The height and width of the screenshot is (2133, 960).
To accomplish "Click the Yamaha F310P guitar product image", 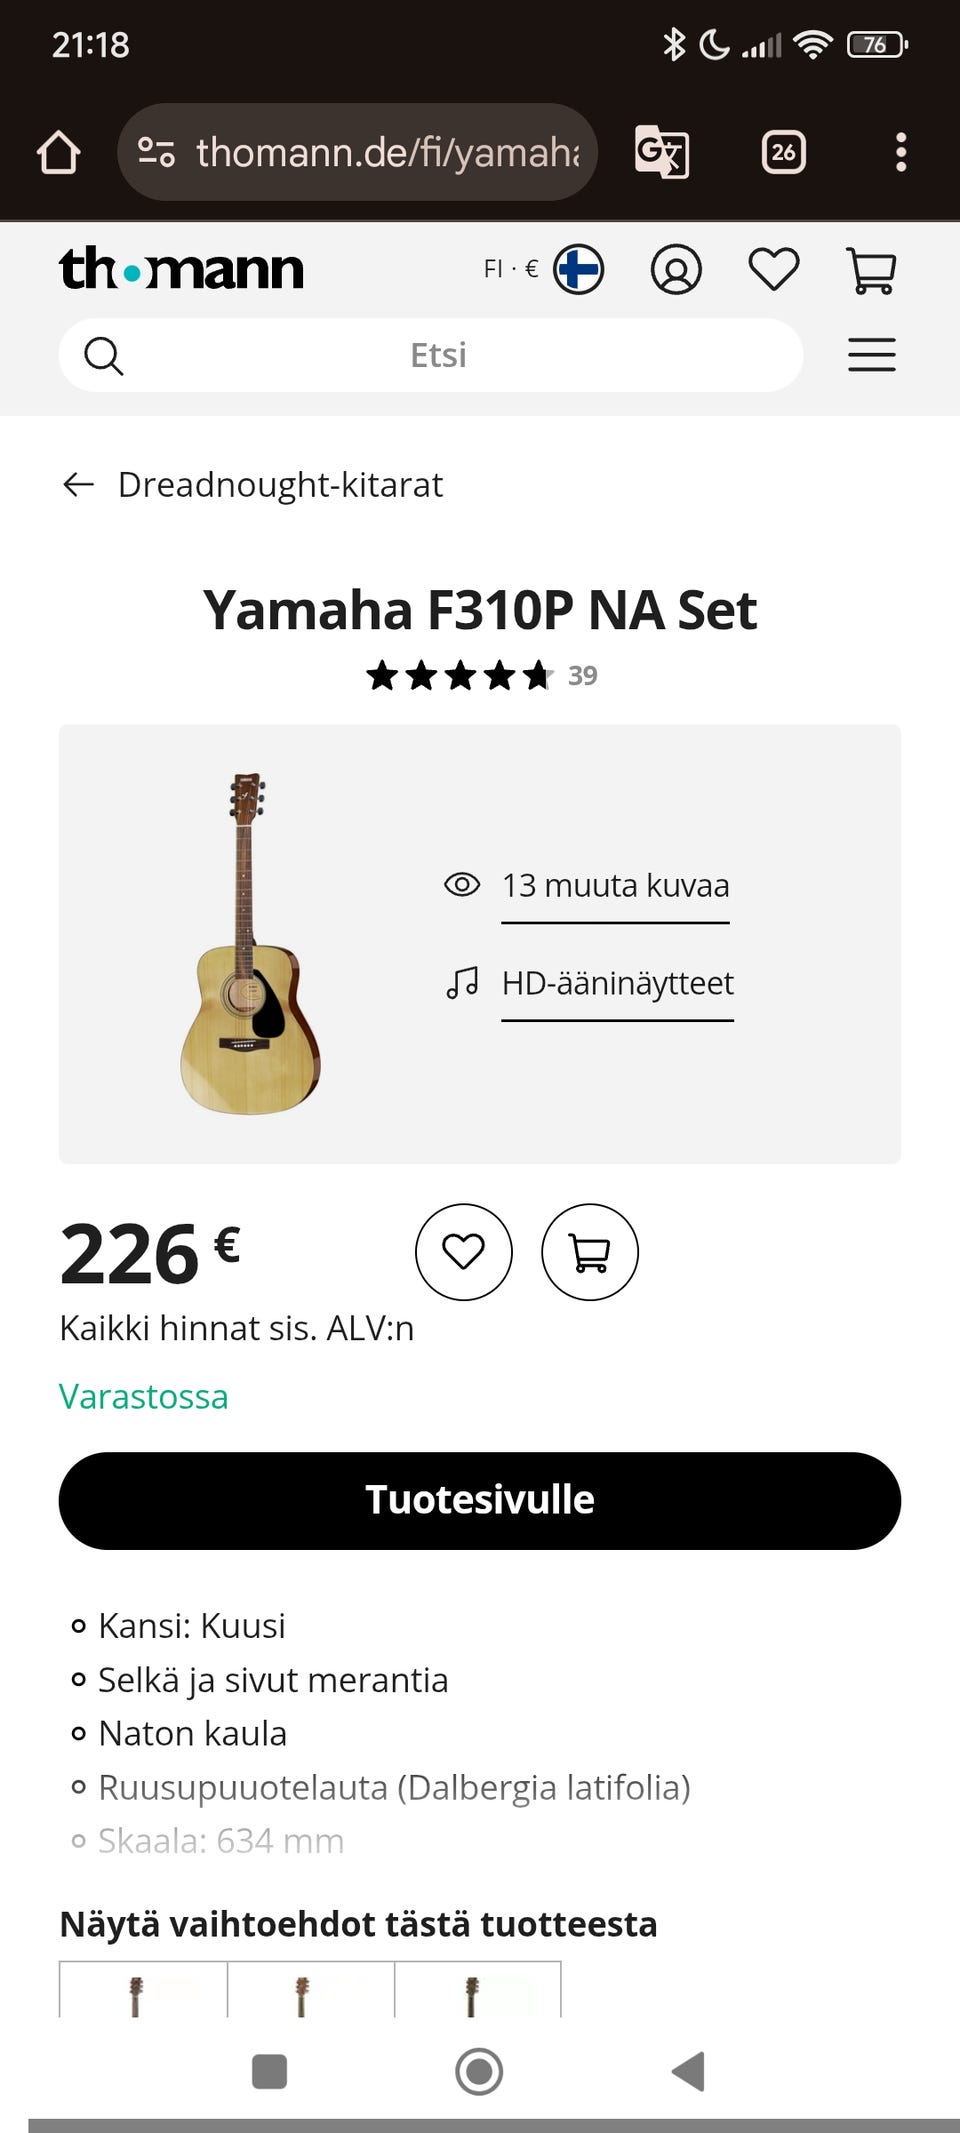I will pos(250,943).
